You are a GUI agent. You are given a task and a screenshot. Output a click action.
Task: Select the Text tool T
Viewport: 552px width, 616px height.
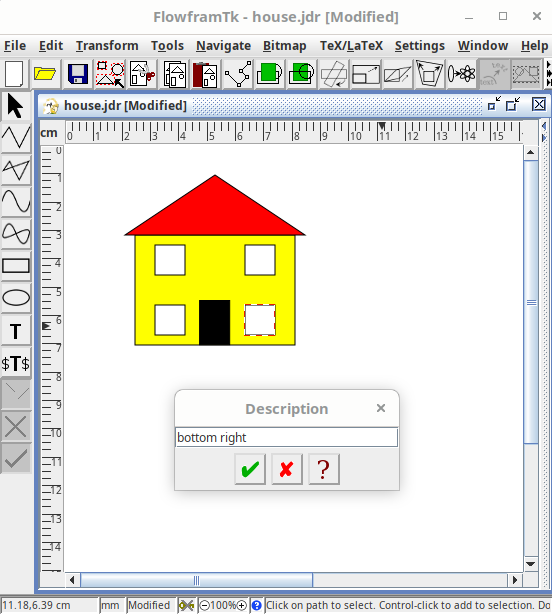coord(16,331)
